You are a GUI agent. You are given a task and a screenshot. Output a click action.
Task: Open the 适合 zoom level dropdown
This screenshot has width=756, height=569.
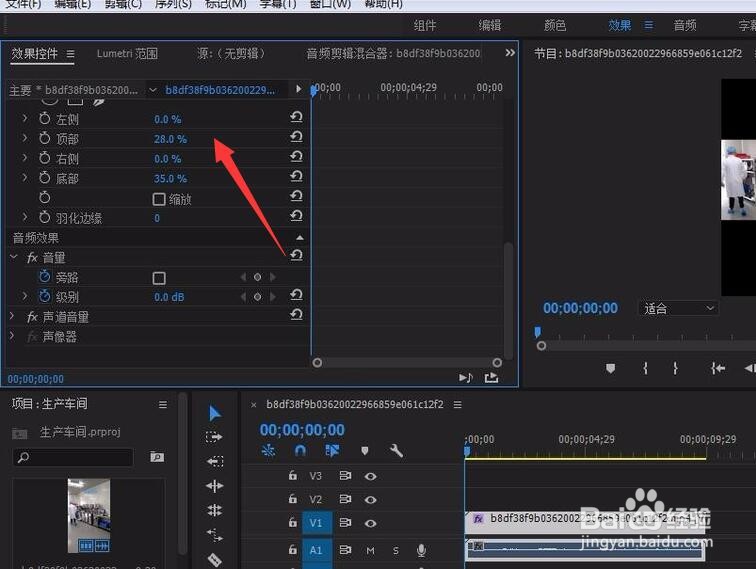click(x=678, y=308)
